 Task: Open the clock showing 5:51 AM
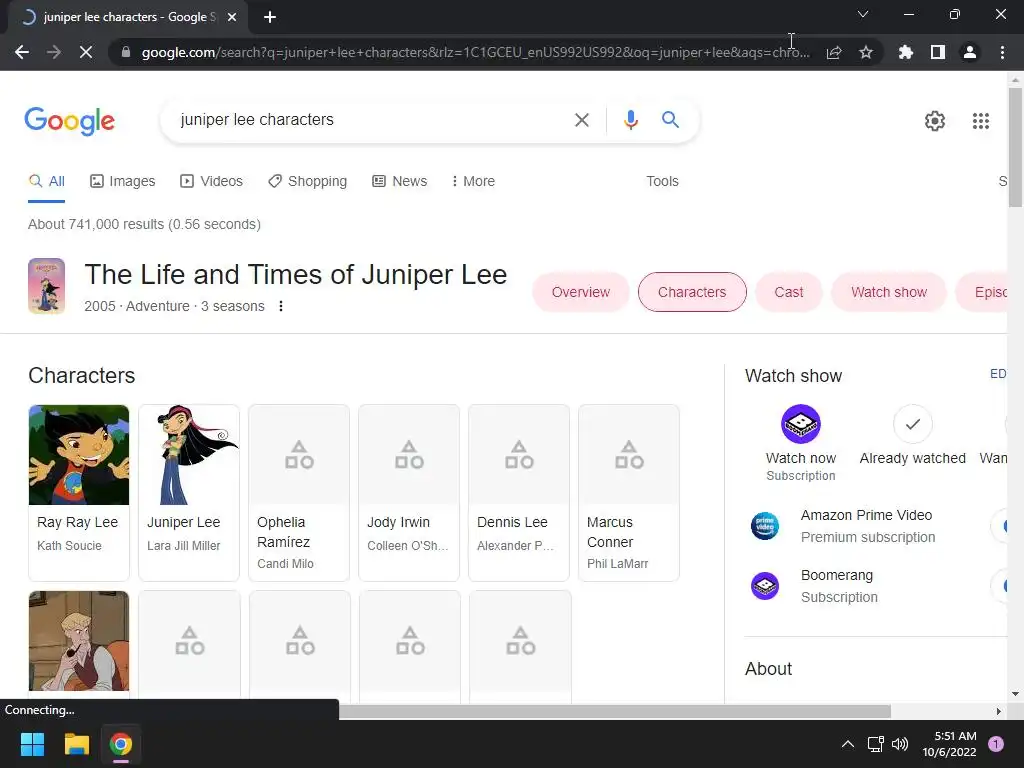[949, 744]
